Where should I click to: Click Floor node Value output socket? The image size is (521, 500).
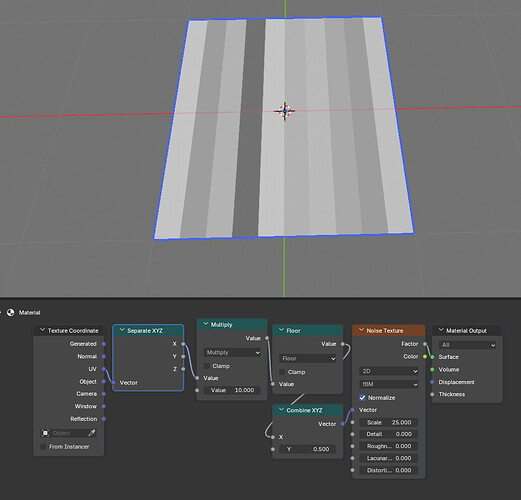(x=343, y=344)
